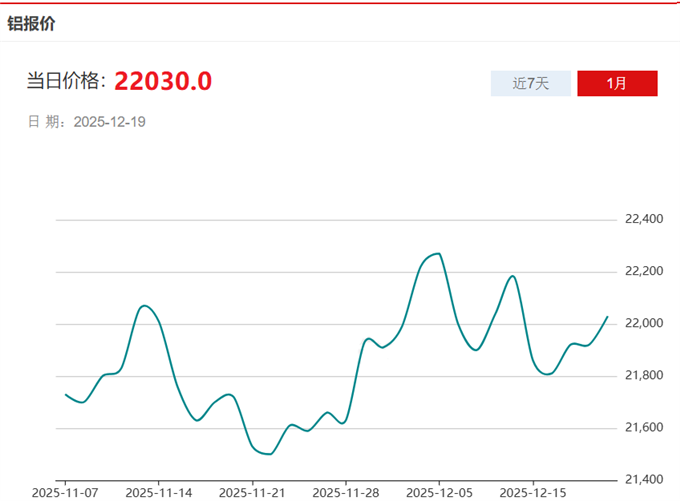Switch to the 近7天 range tab
Viewport: 680px width, 501px height.
pos(531,83)
